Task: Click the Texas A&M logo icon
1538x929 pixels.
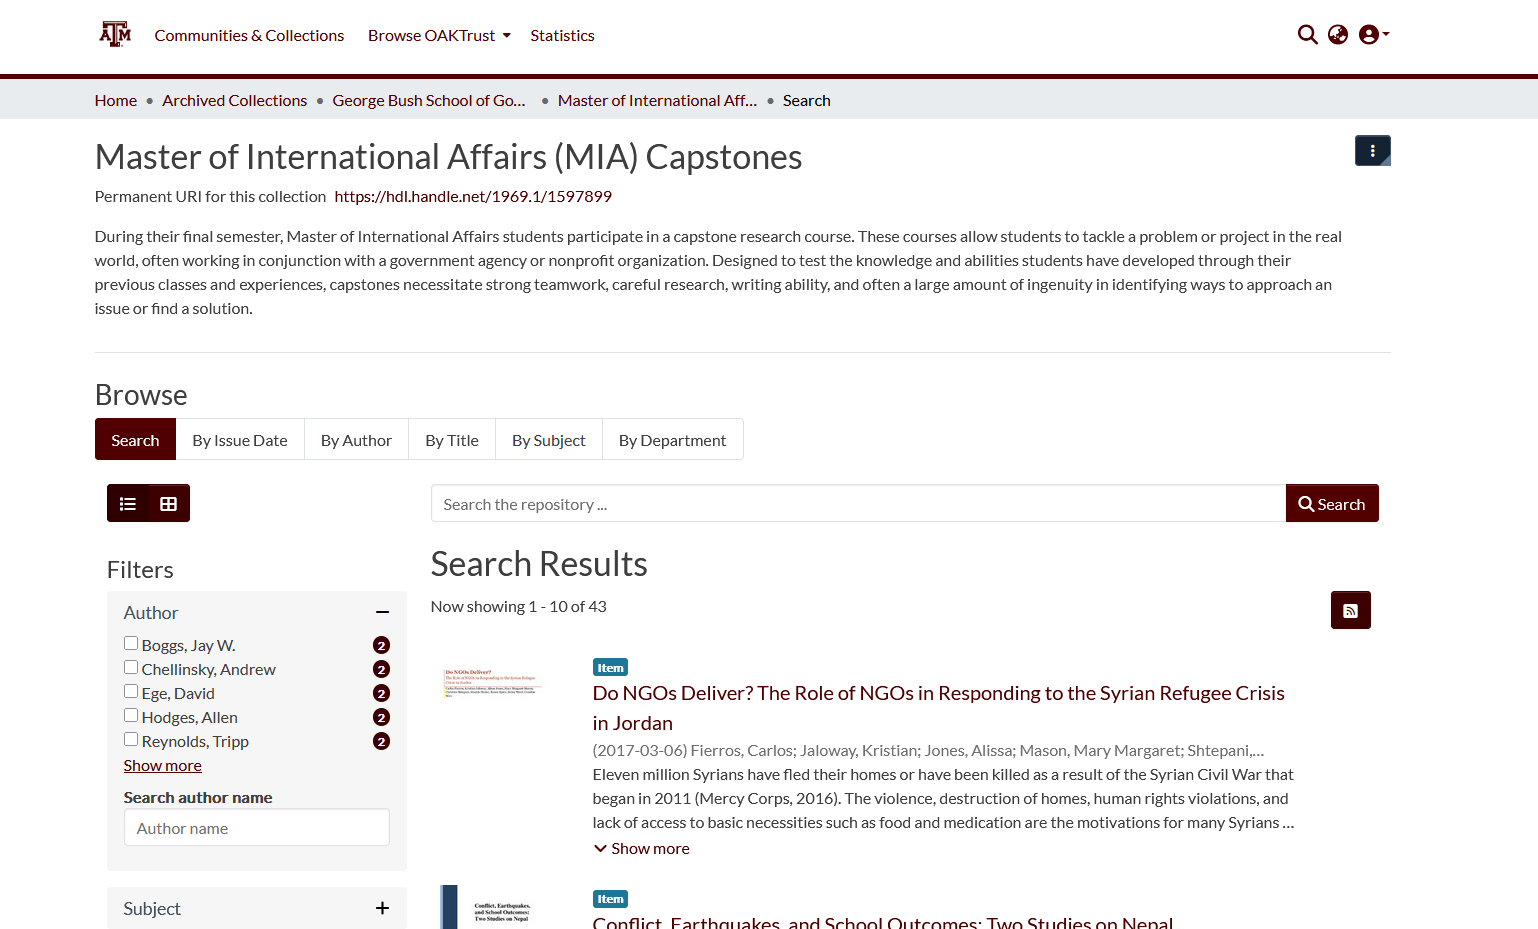Action: [x=115, y=35]
